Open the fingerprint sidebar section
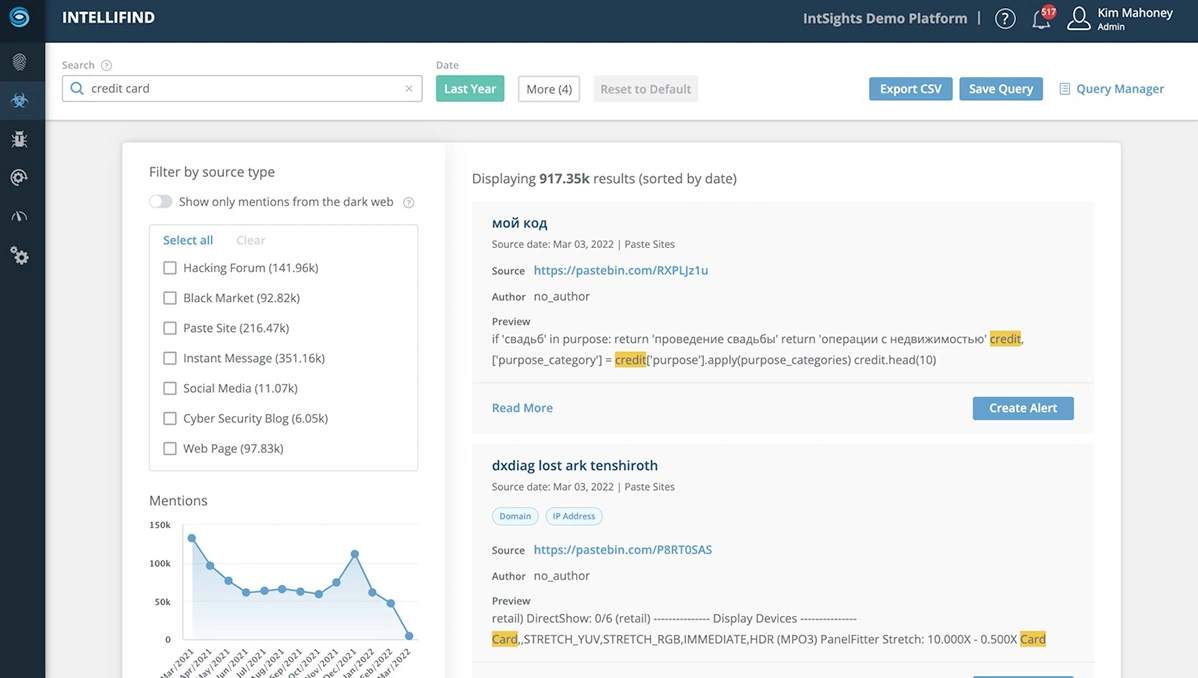Viewport: 1198px width, 678px height. pyautogui.click(x=20, y=62)
